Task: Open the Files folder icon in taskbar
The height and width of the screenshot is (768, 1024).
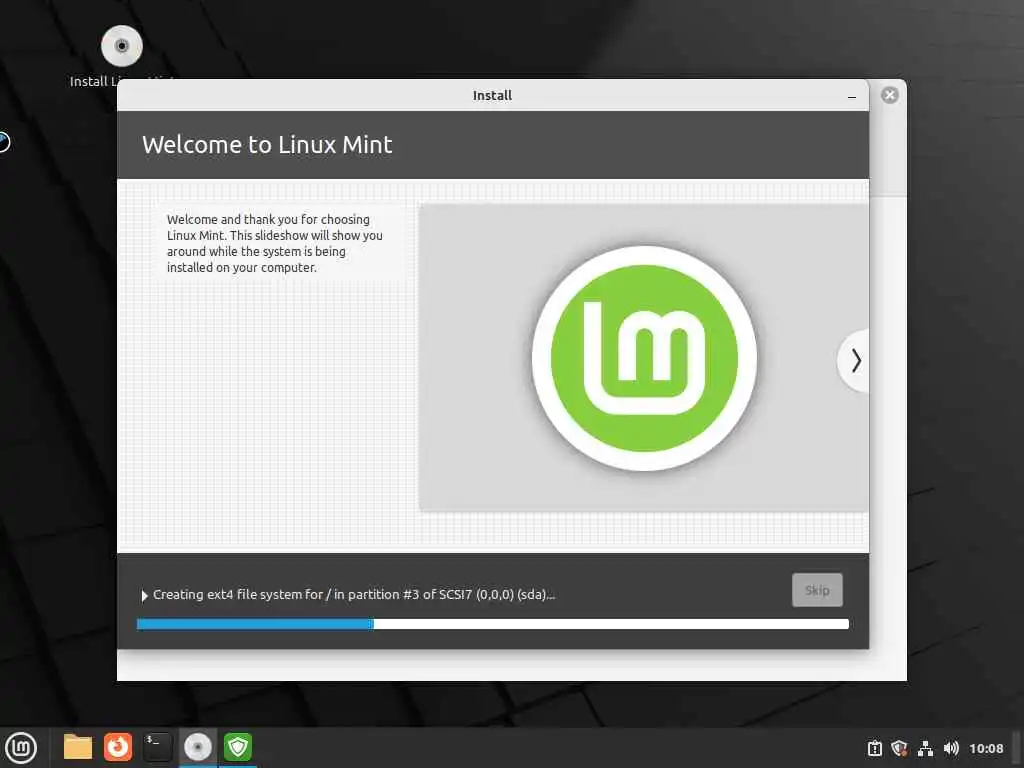Action: coord(78,747)
